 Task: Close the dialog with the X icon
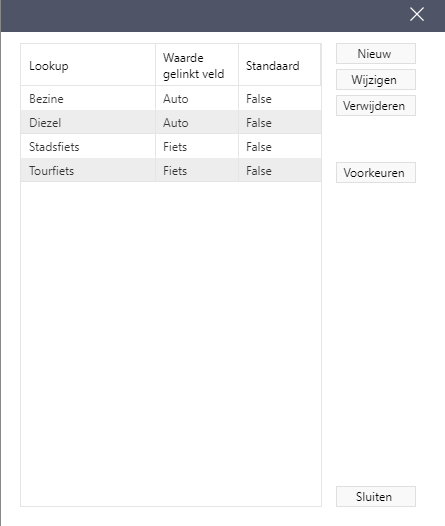[417, 14]
